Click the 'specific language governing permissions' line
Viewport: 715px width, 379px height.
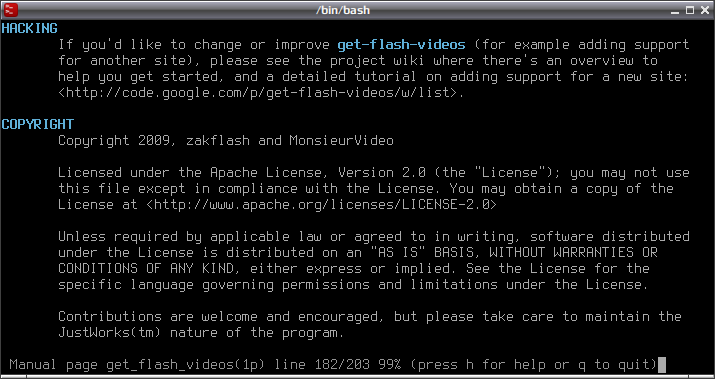pos(353,284)
